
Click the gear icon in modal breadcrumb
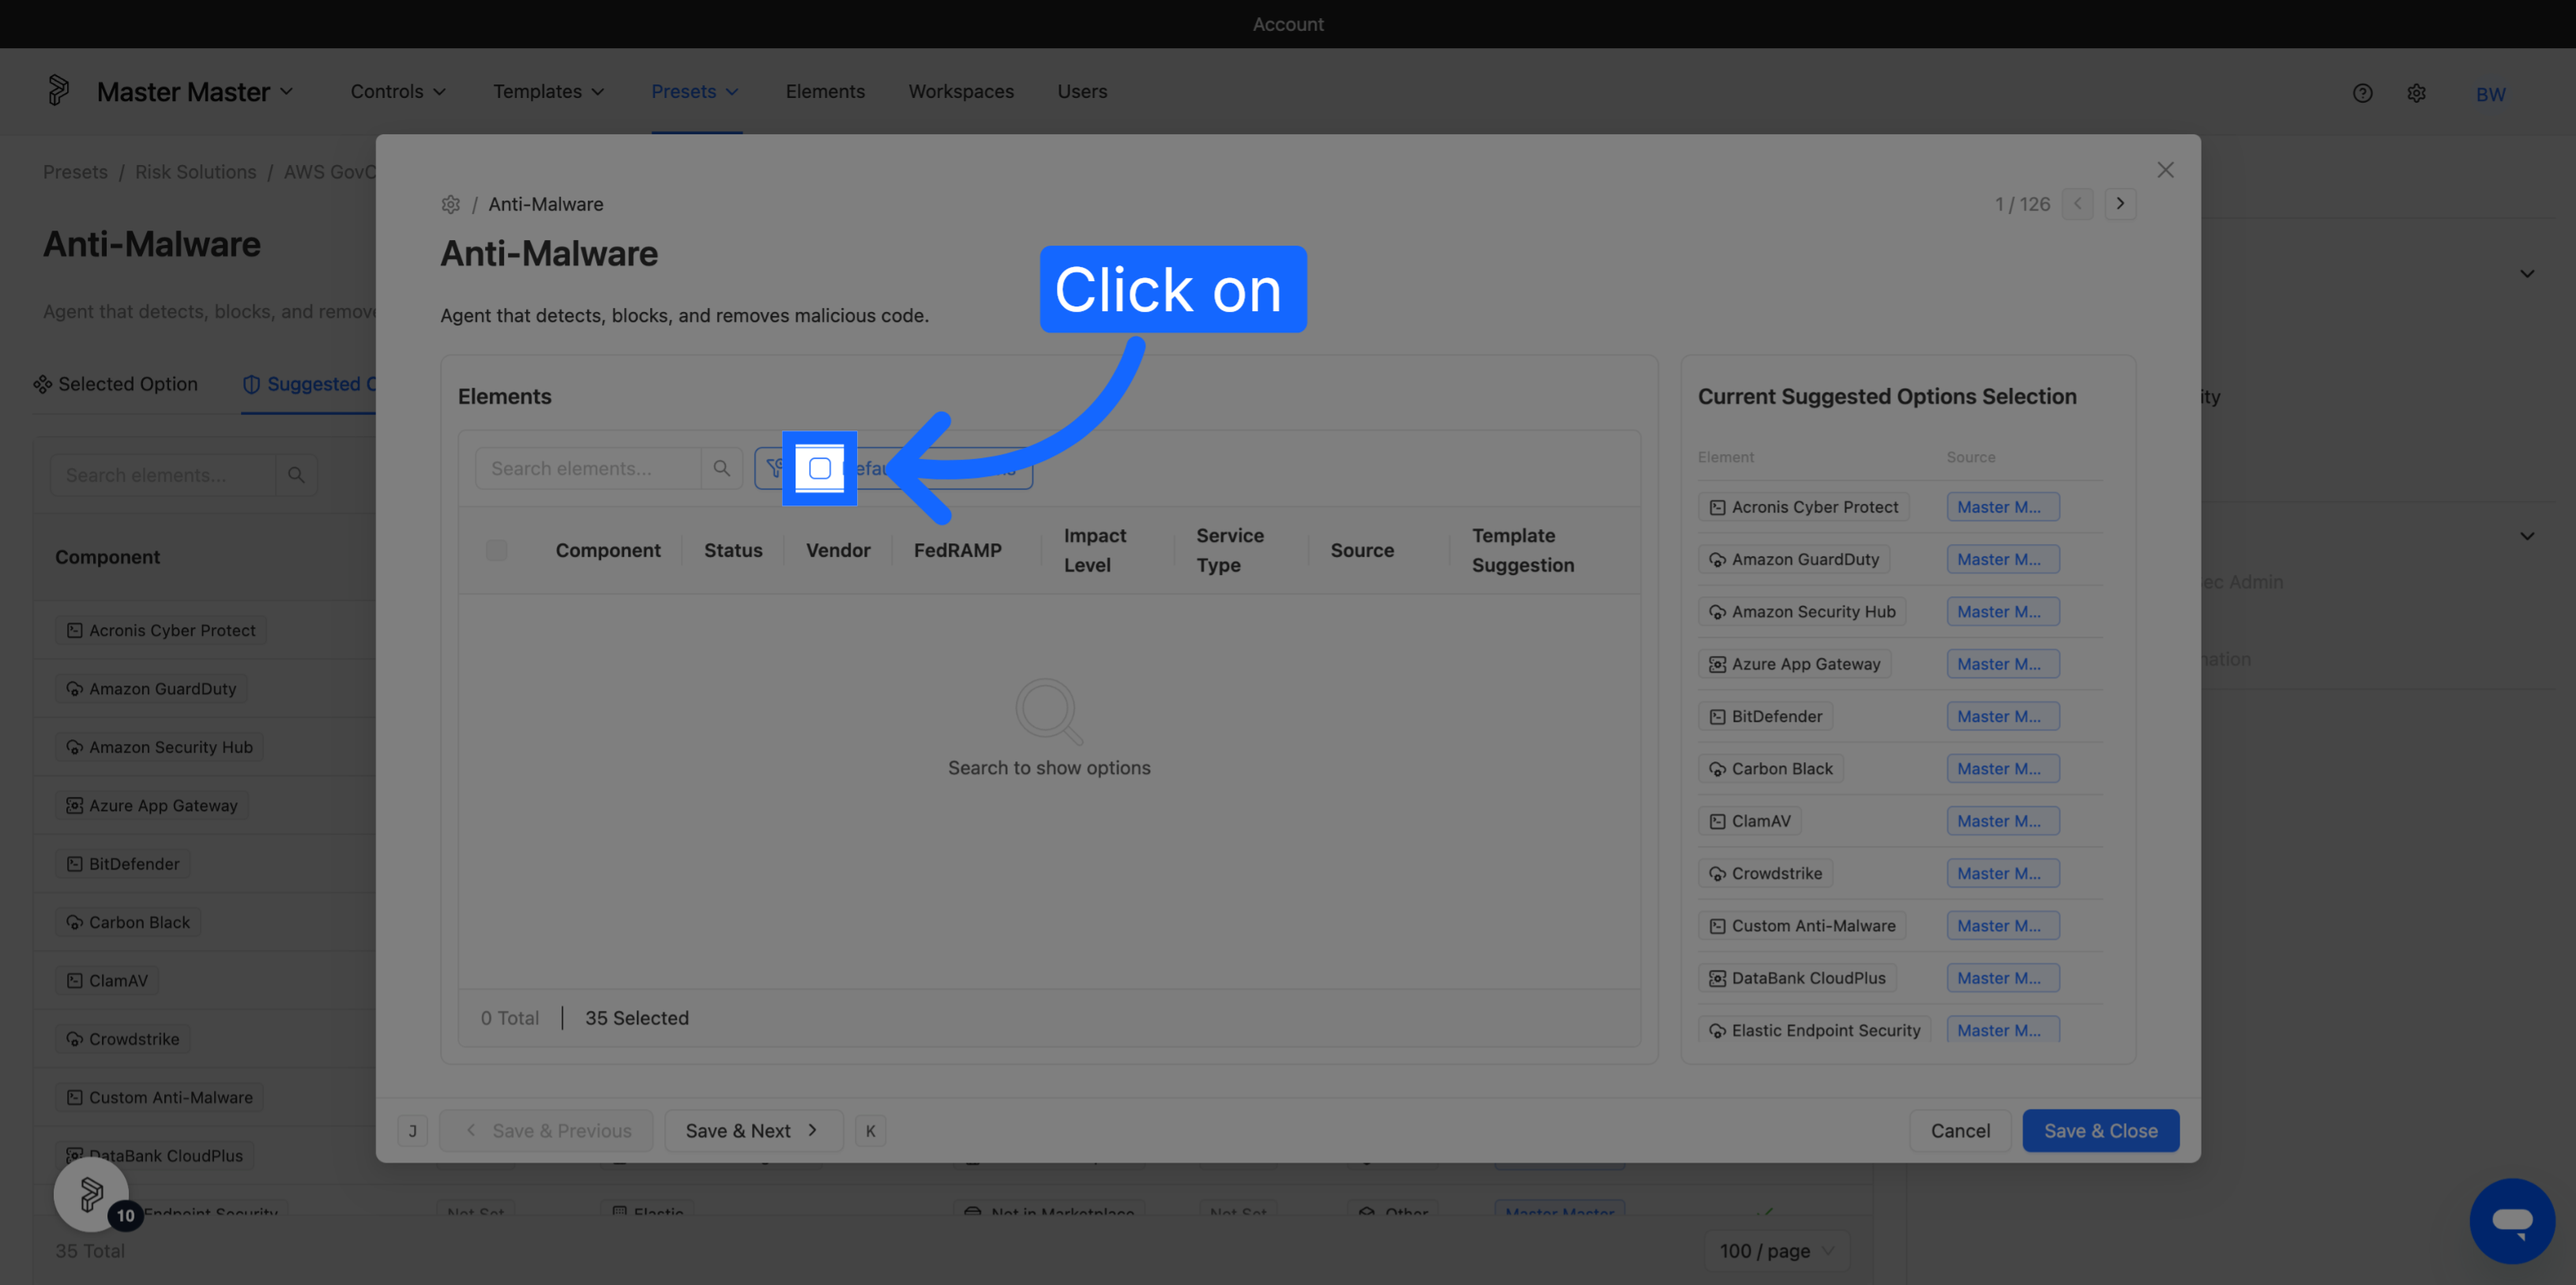pyautogui.click(x=451, y=204)
